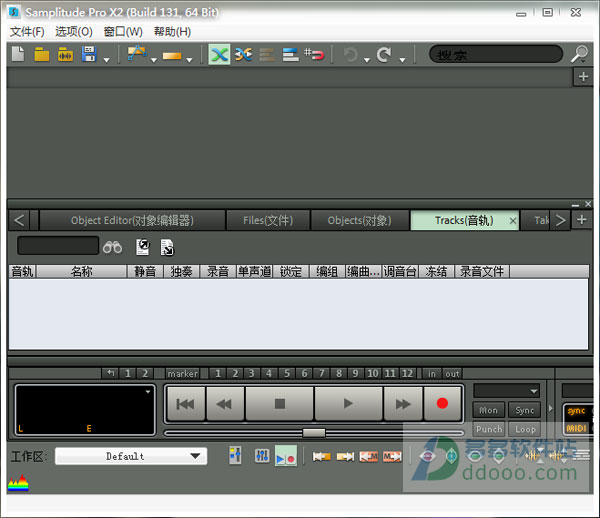The image size is (600, 518).
Task: Start playback with the play button
Action: (348, 404)
